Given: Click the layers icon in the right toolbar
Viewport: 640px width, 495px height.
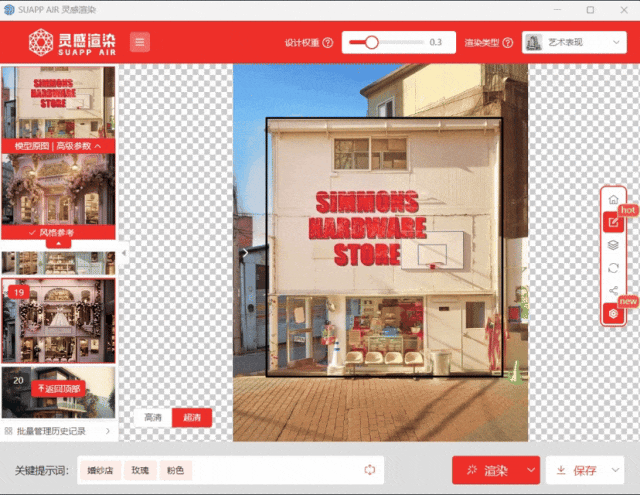Looking at the screenshot, I should coord(613,245).
